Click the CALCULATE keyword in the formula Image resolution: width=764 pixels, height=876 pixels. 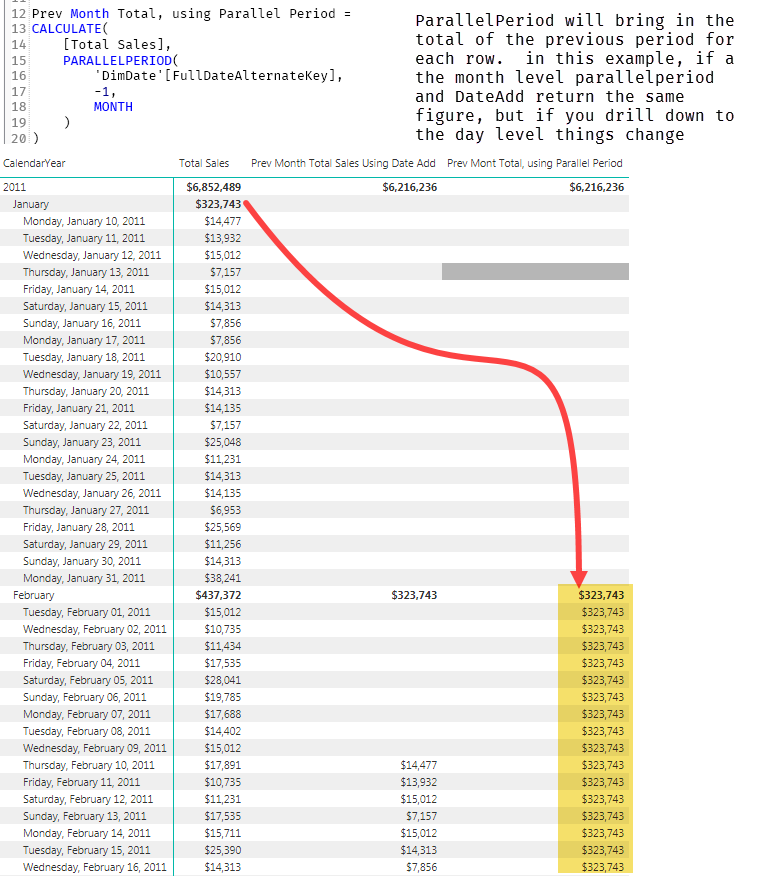[x=66, y=28]
